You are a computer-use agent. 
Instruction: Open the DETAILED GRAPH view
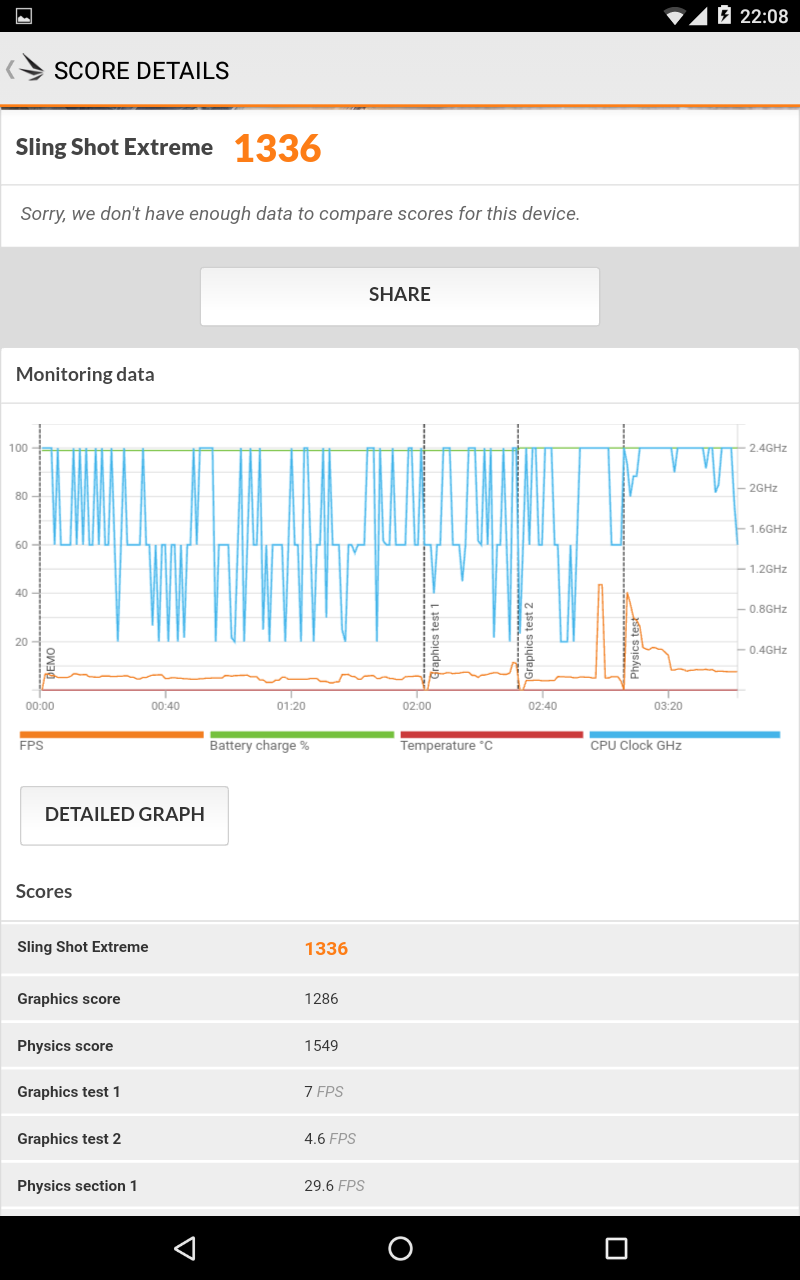tap(125, 815)
